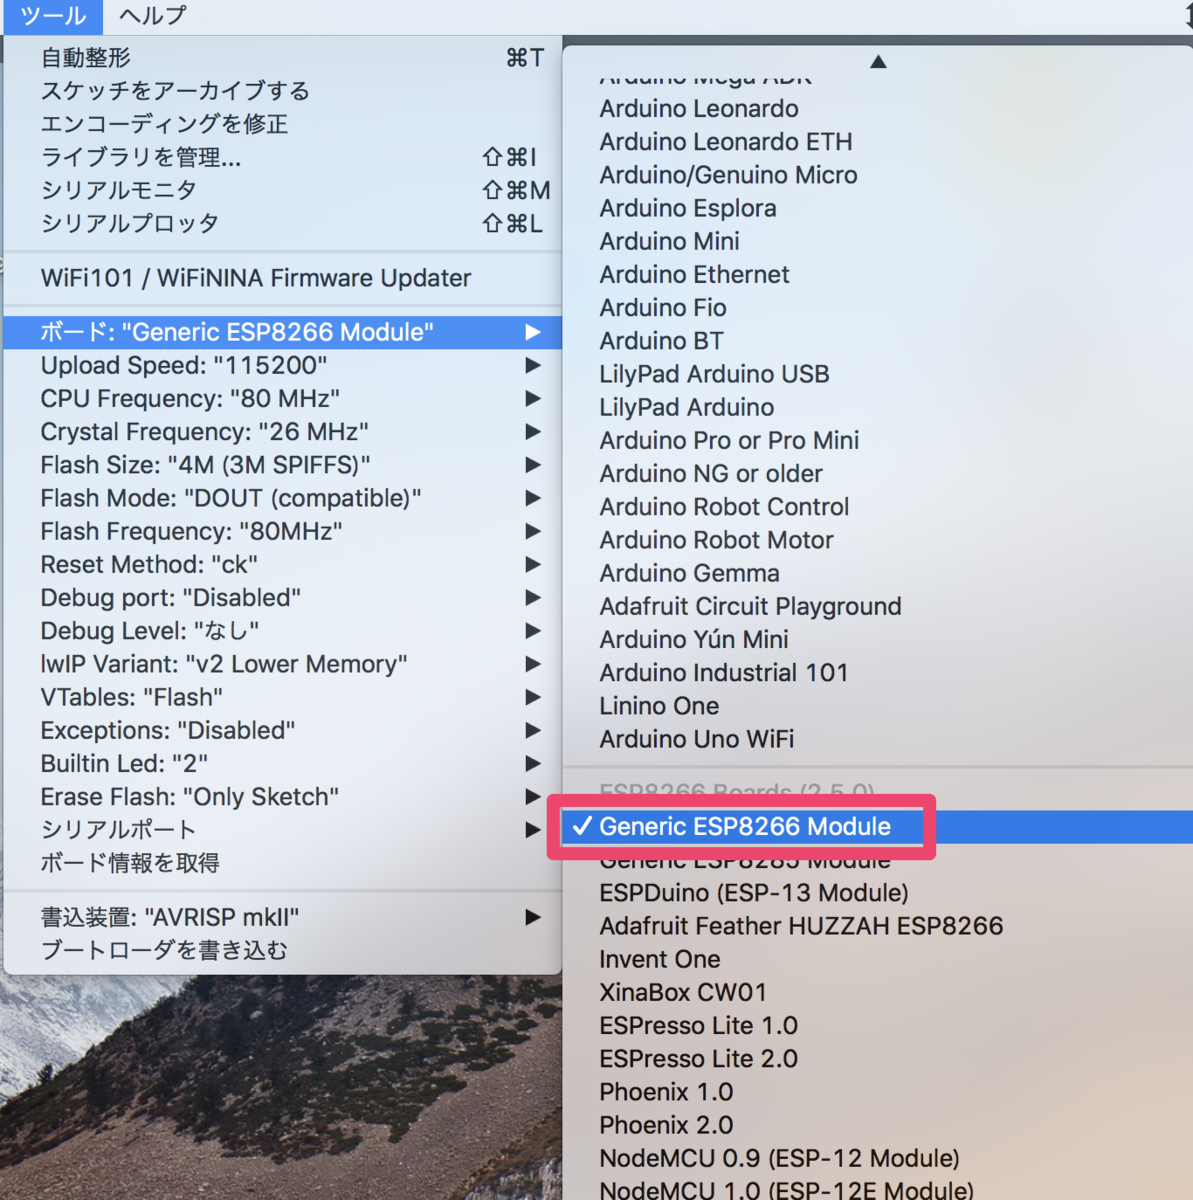Select Arduino BT board
The height and width of the screenshot is (1200, 1193).
(x=878, y=340)
